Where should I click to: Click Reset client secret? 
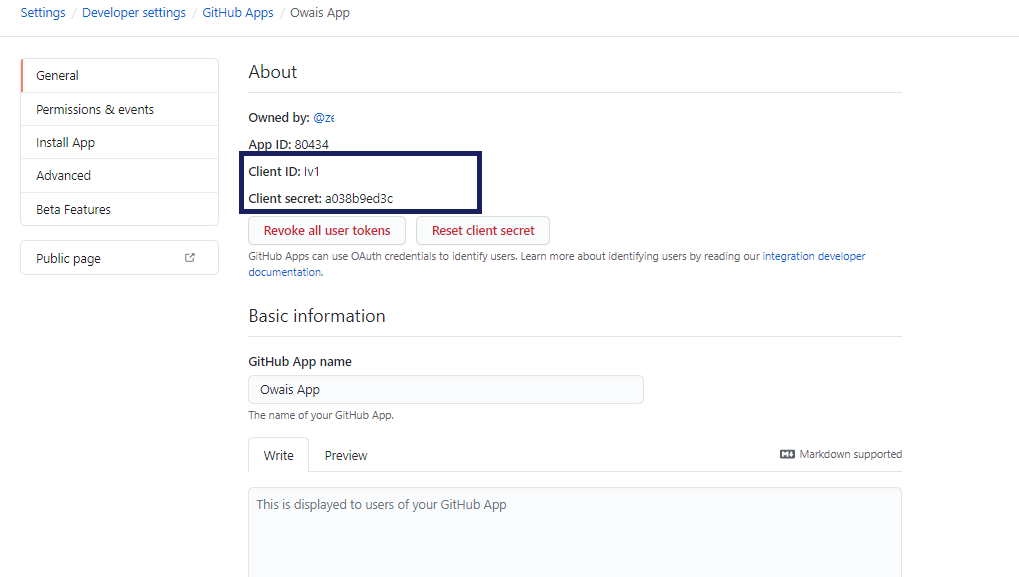482,230
